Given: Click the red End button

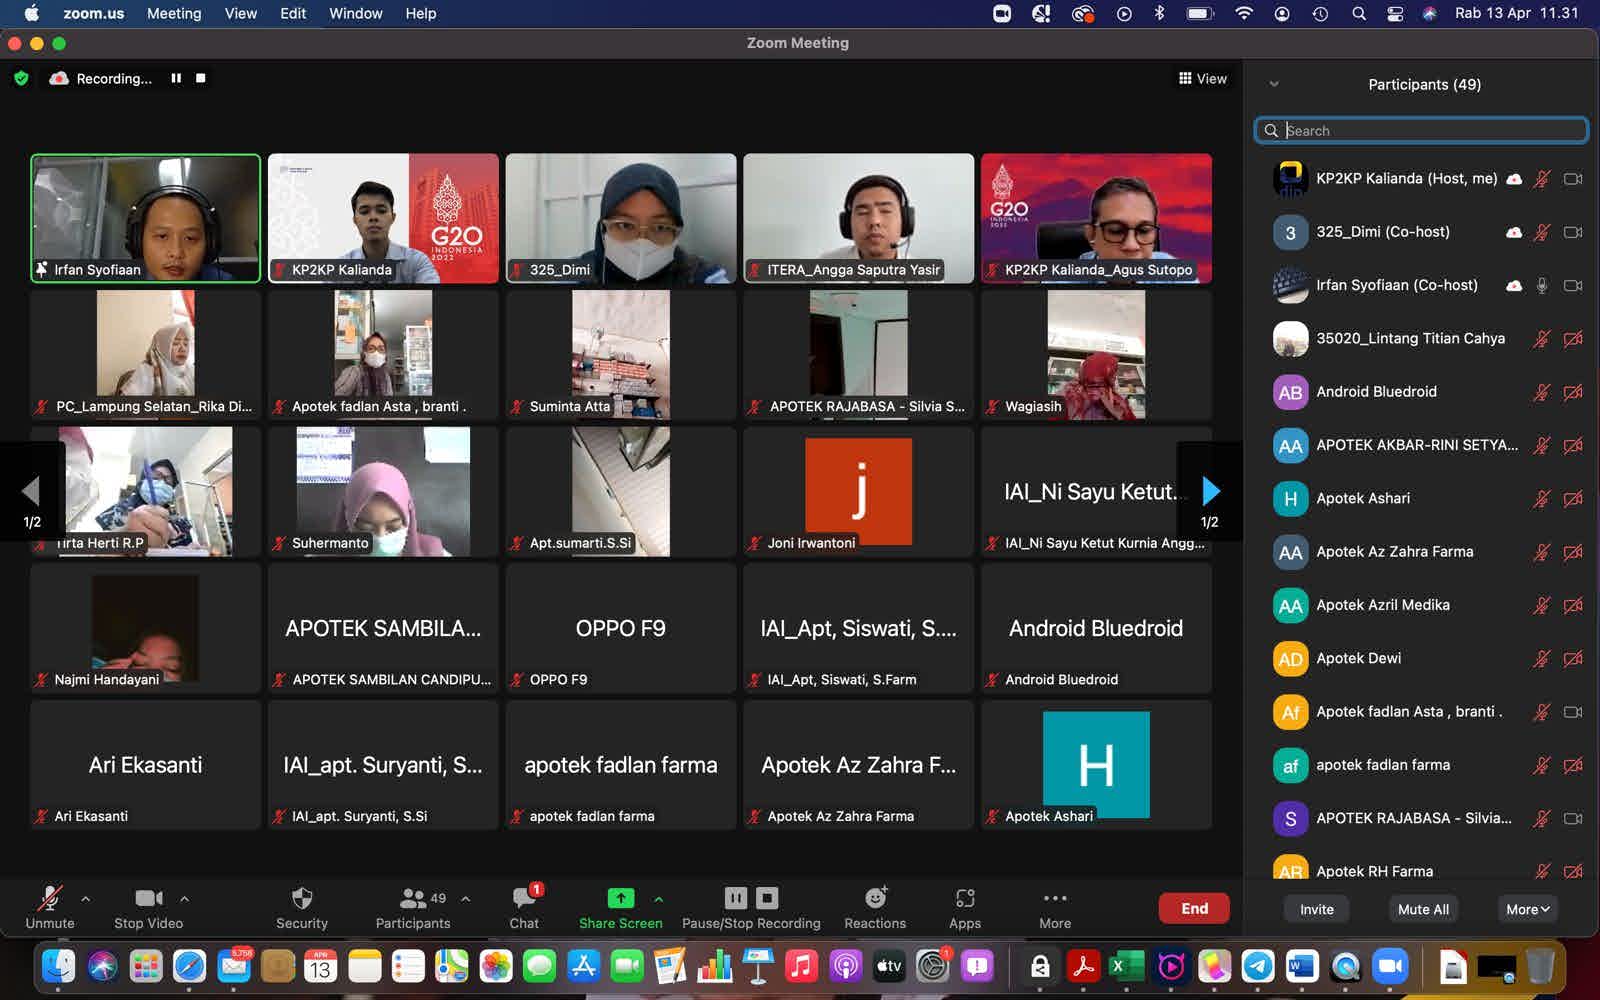Looking at the screenshot, I should [x=1194, y=908].
